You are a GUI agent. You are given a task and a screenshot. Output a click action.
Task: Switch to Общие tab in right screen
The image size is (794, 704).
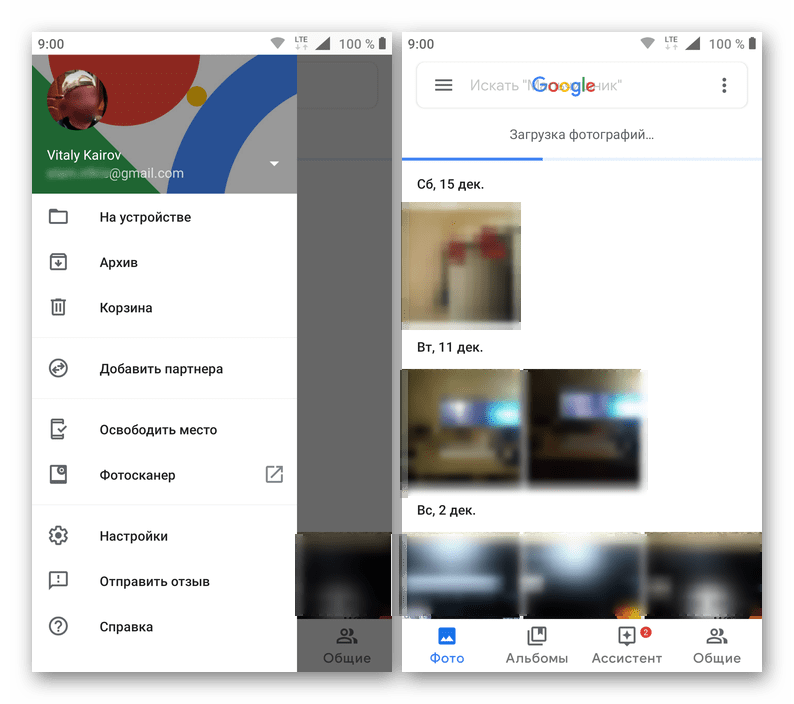717,645
